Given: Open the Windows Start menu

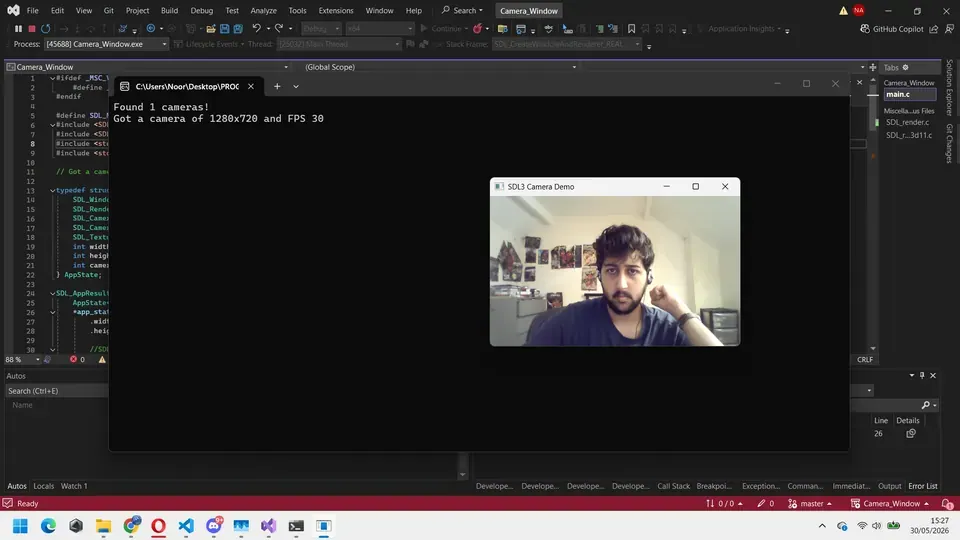Looking at the screenshot, I should 20,526.
